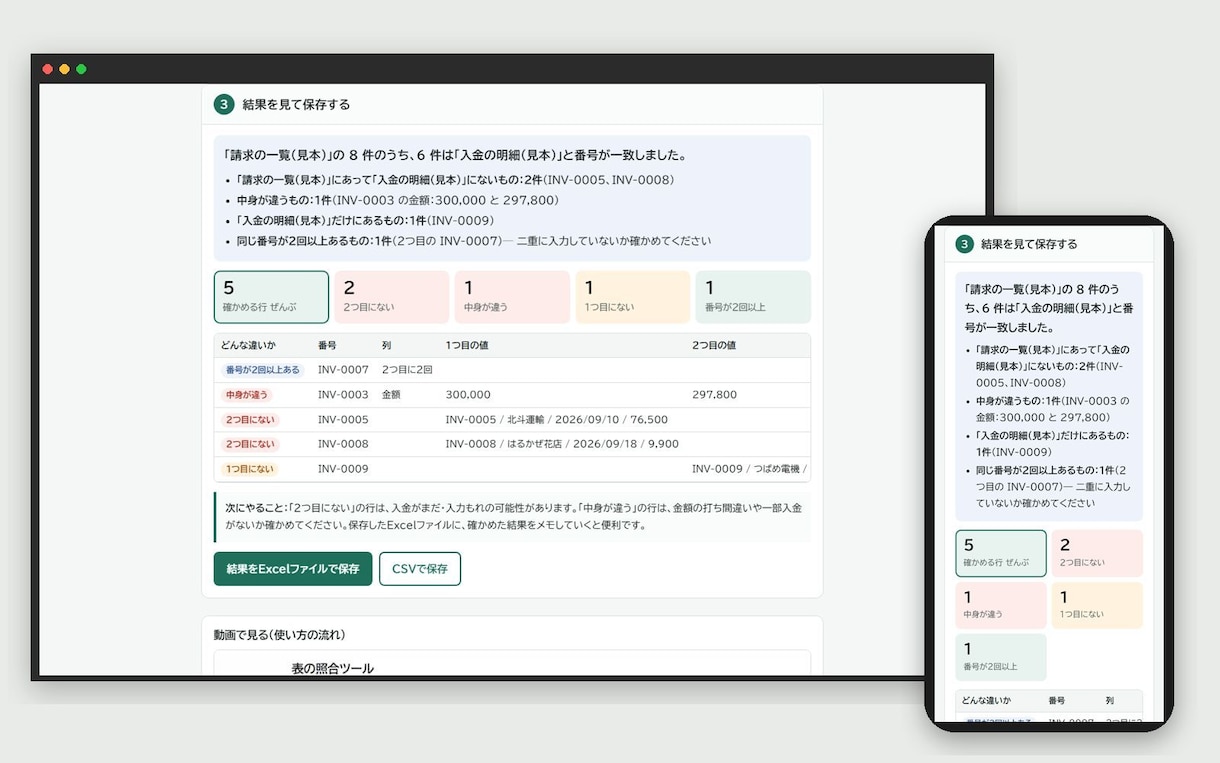1220x763 pixels.
Task: Click the '結果を見て保存する' heading in the desktop window
Action: tap(296, 104)
